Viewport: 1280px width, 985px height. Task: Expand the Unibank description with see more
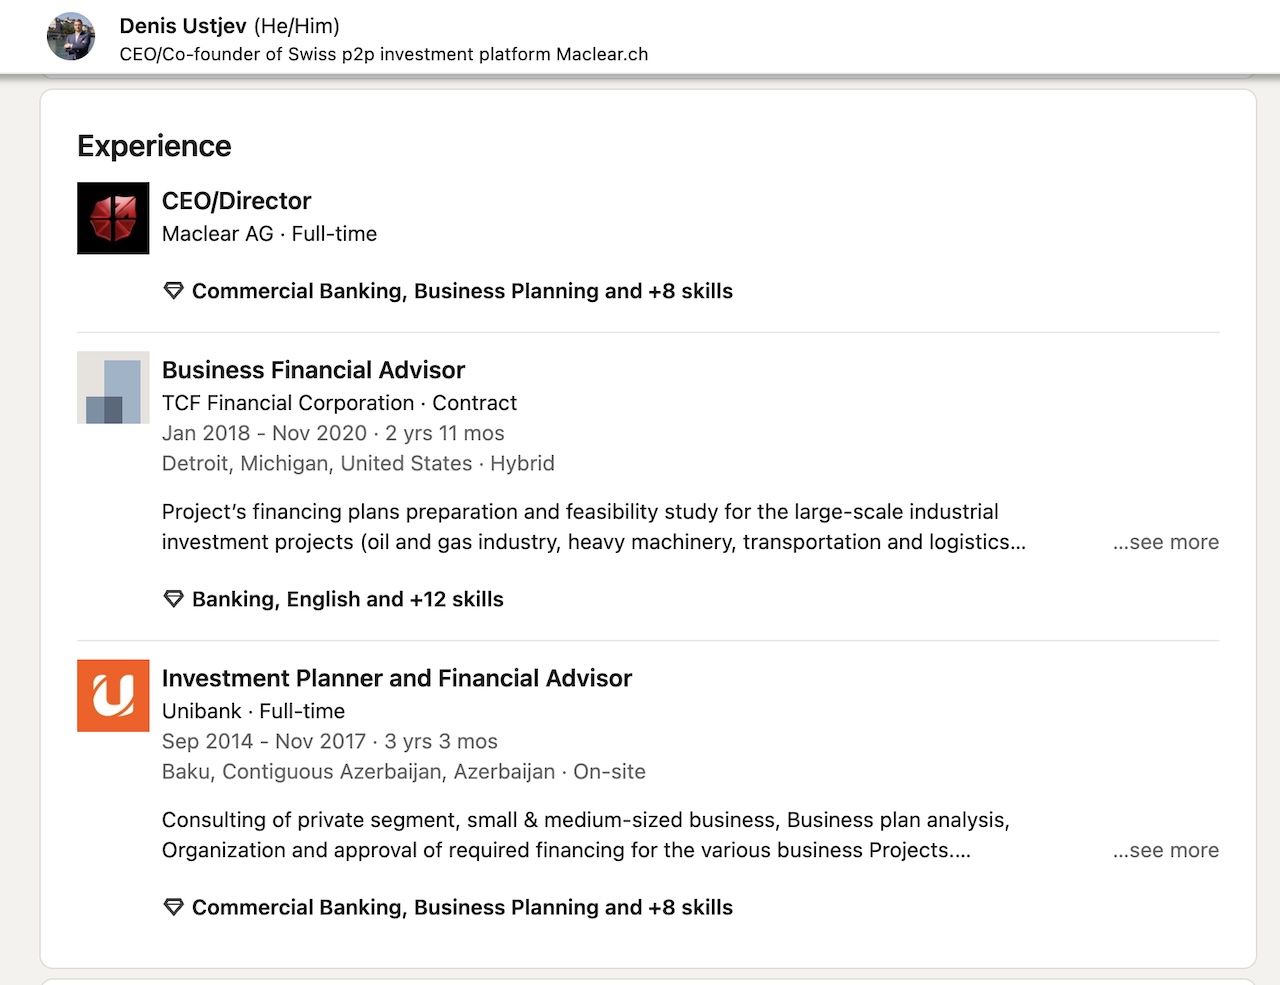[1165, 850]
